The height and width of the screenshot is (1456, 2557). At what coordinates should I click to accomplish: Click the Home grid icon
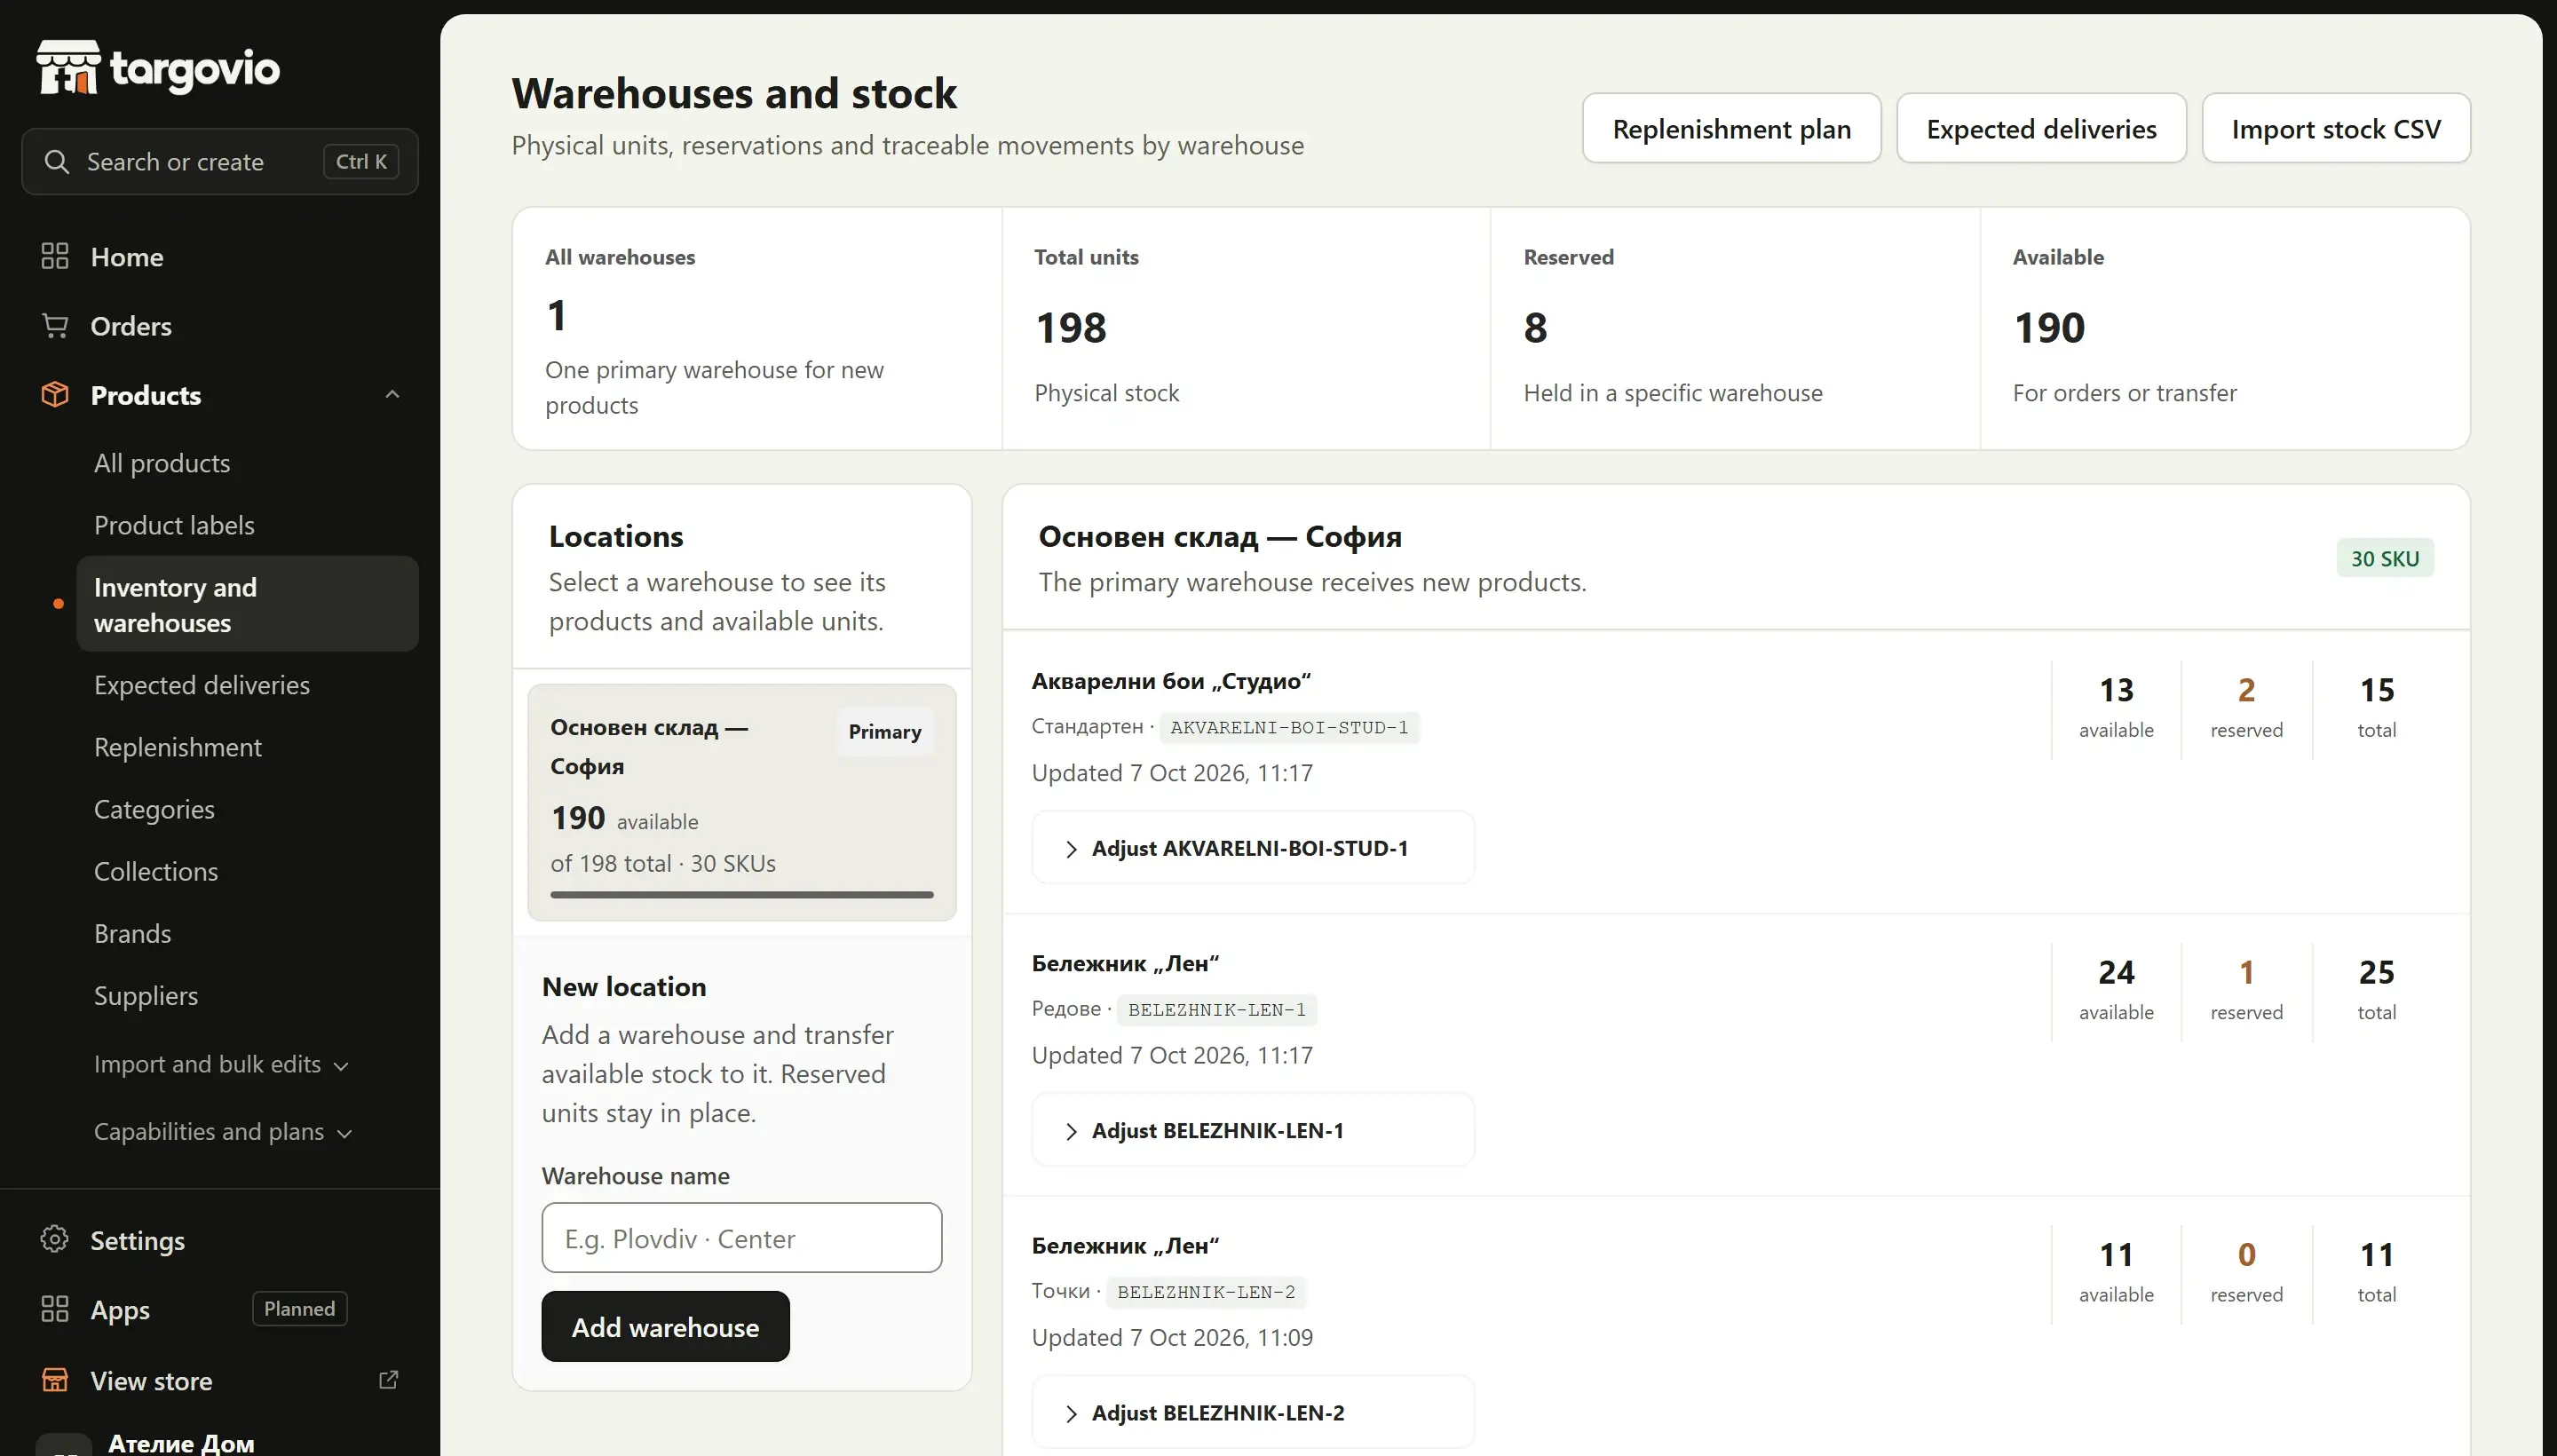[x=55, y=256]
